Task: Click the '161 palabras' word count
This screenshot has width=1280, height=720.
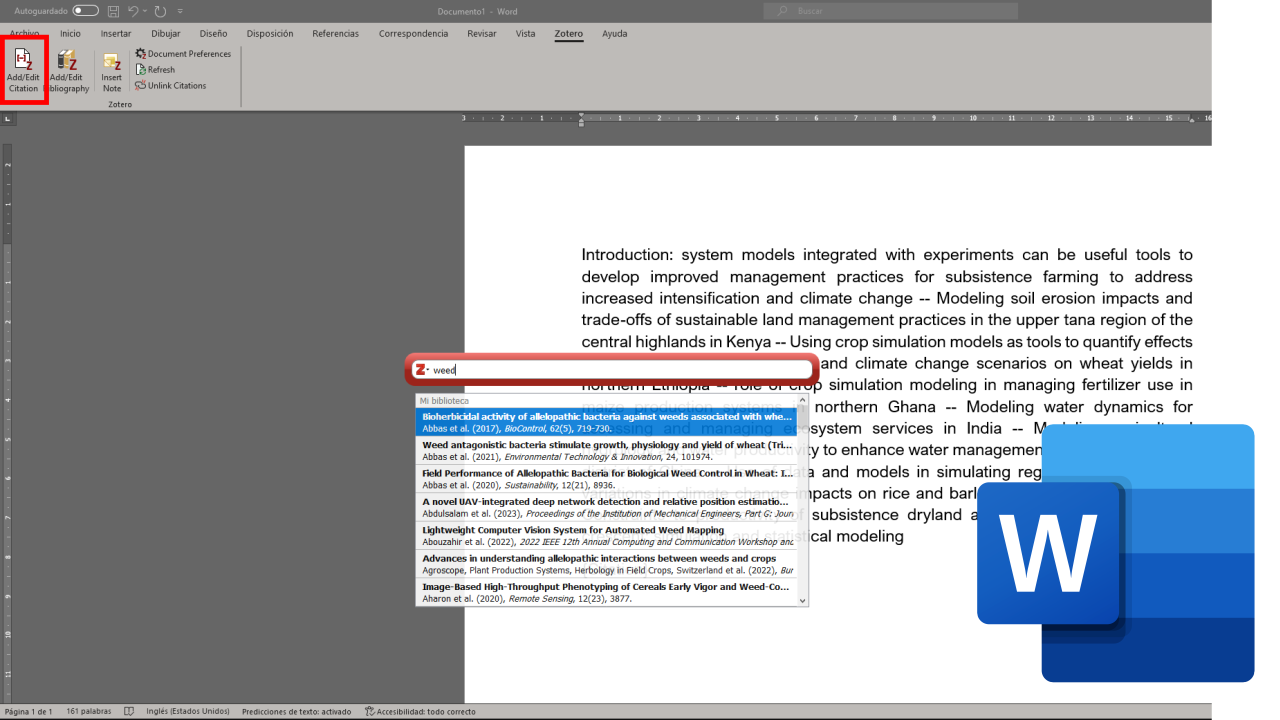Action: pyautogui.click(x=89, y=712)
